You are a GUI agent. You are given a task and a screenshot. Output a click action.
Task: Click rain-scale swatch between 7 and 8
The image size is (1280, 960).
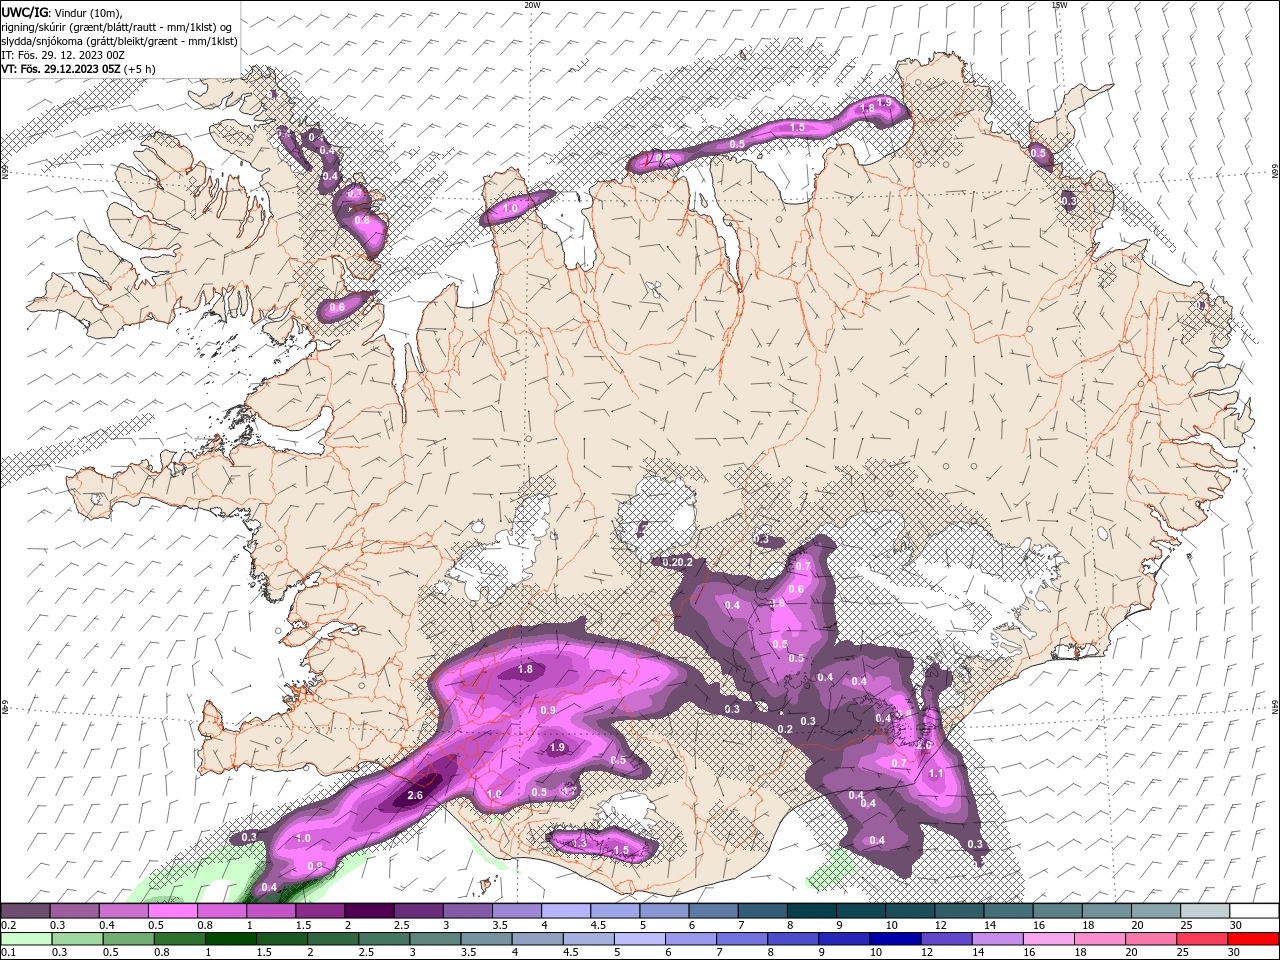[x=744, y=939]
